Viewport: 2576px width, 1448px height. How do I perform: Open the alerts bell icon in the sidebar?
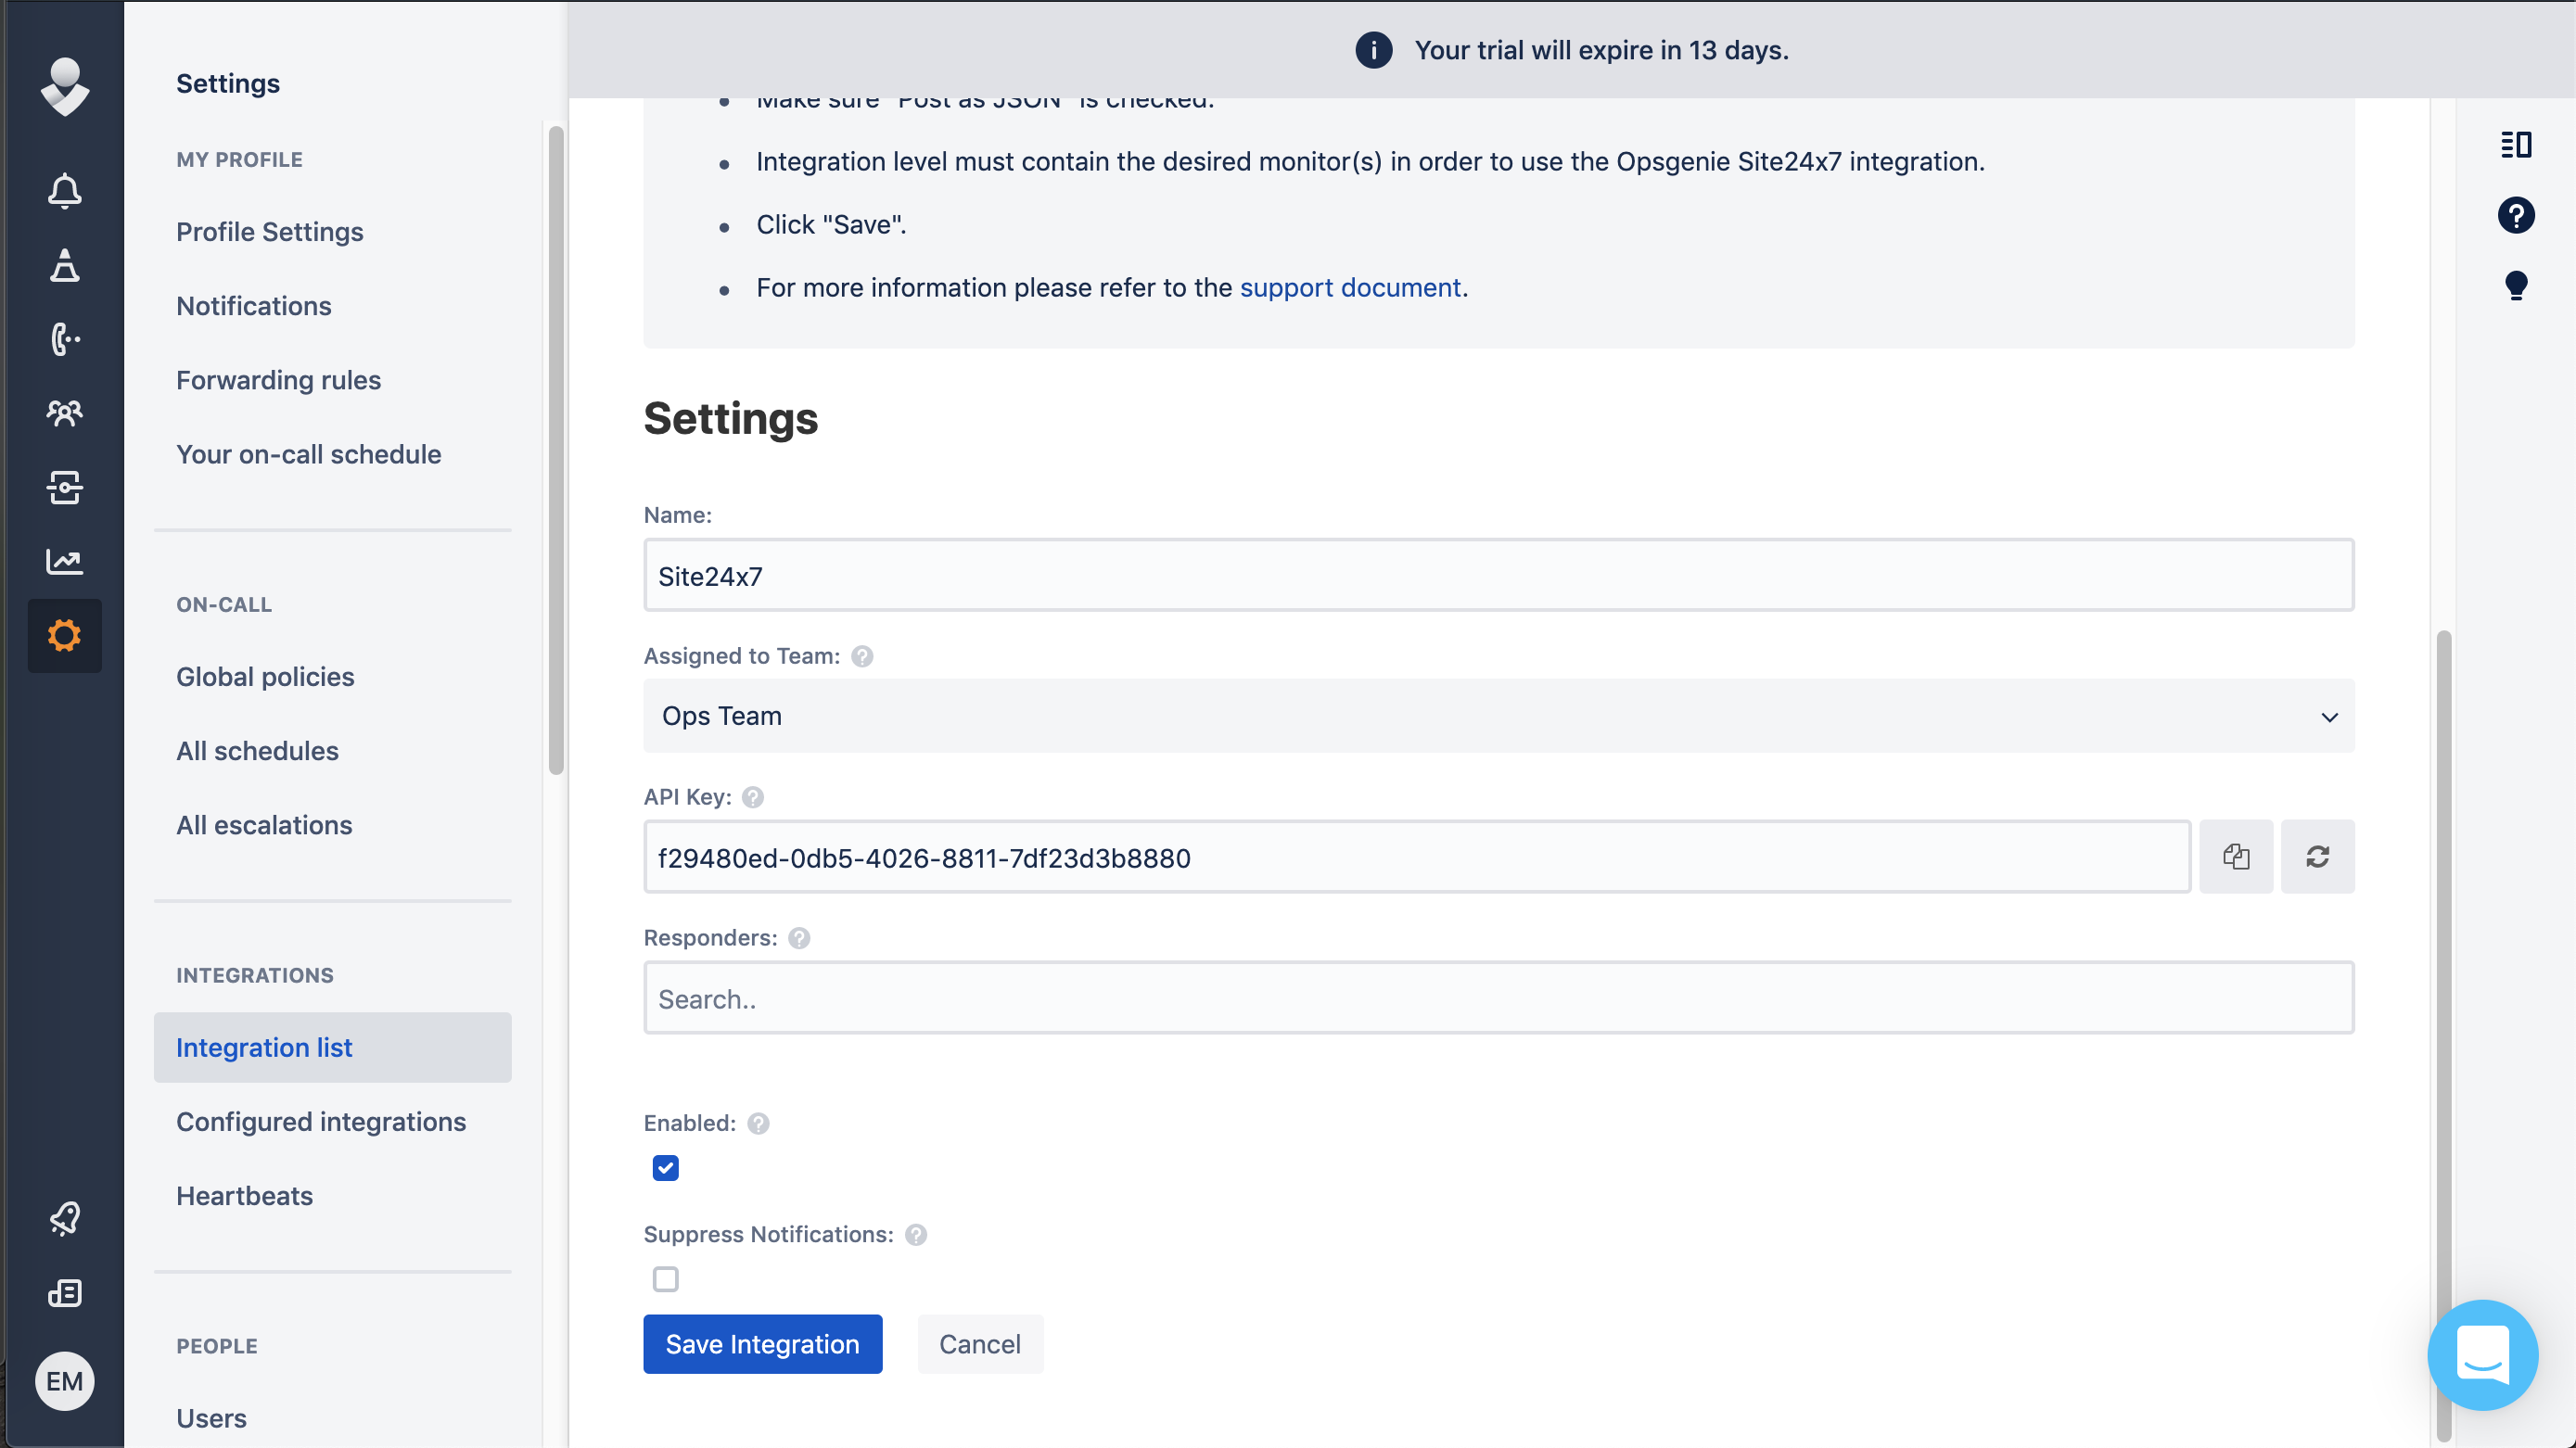(64, 190)
